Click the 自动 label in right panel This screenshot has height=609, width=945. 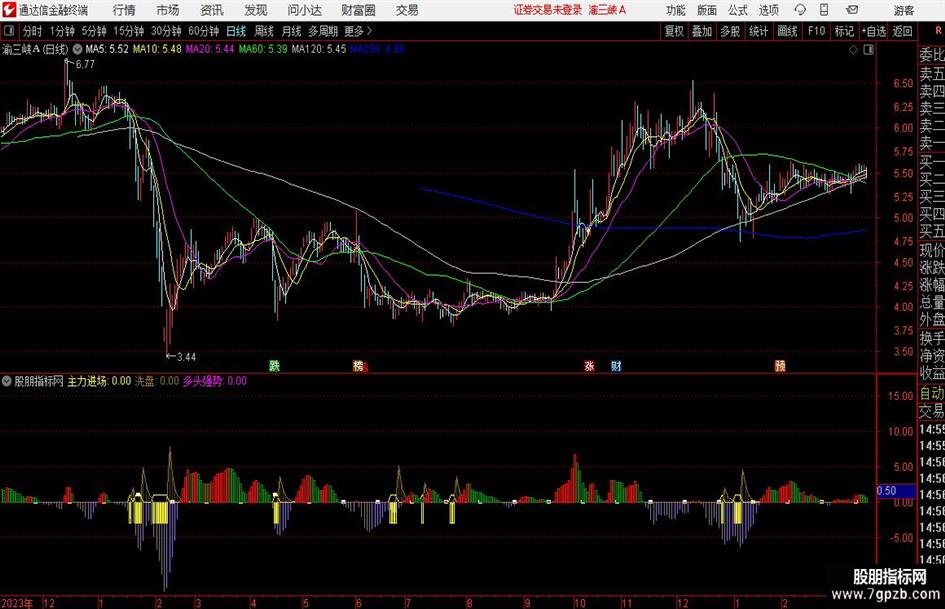pyautogui.click(x=932, y=393)
